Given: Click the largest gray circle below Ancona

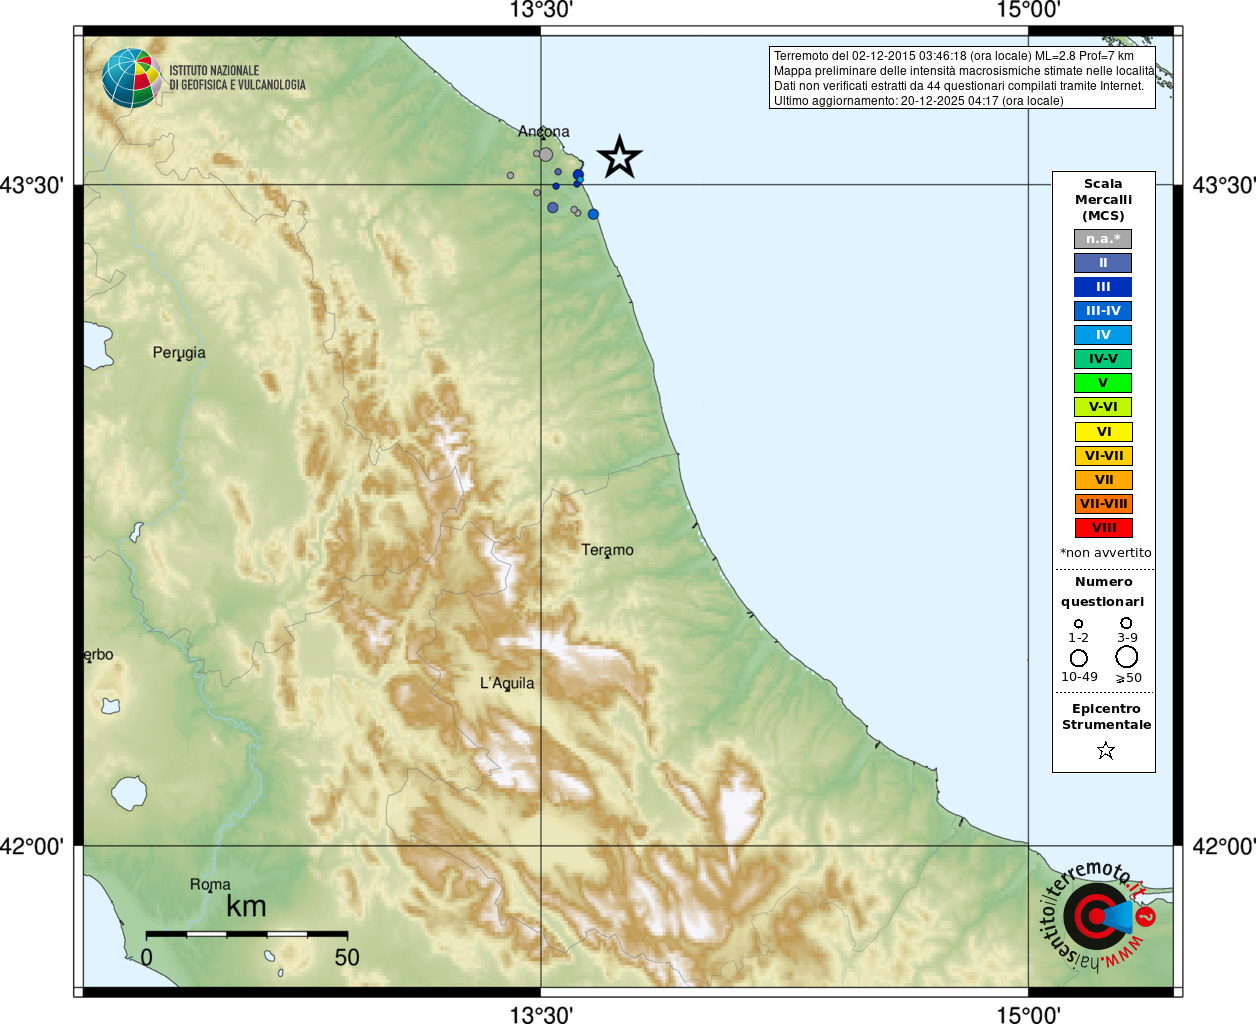Looking at the screenshot, I should pos(546,154).
